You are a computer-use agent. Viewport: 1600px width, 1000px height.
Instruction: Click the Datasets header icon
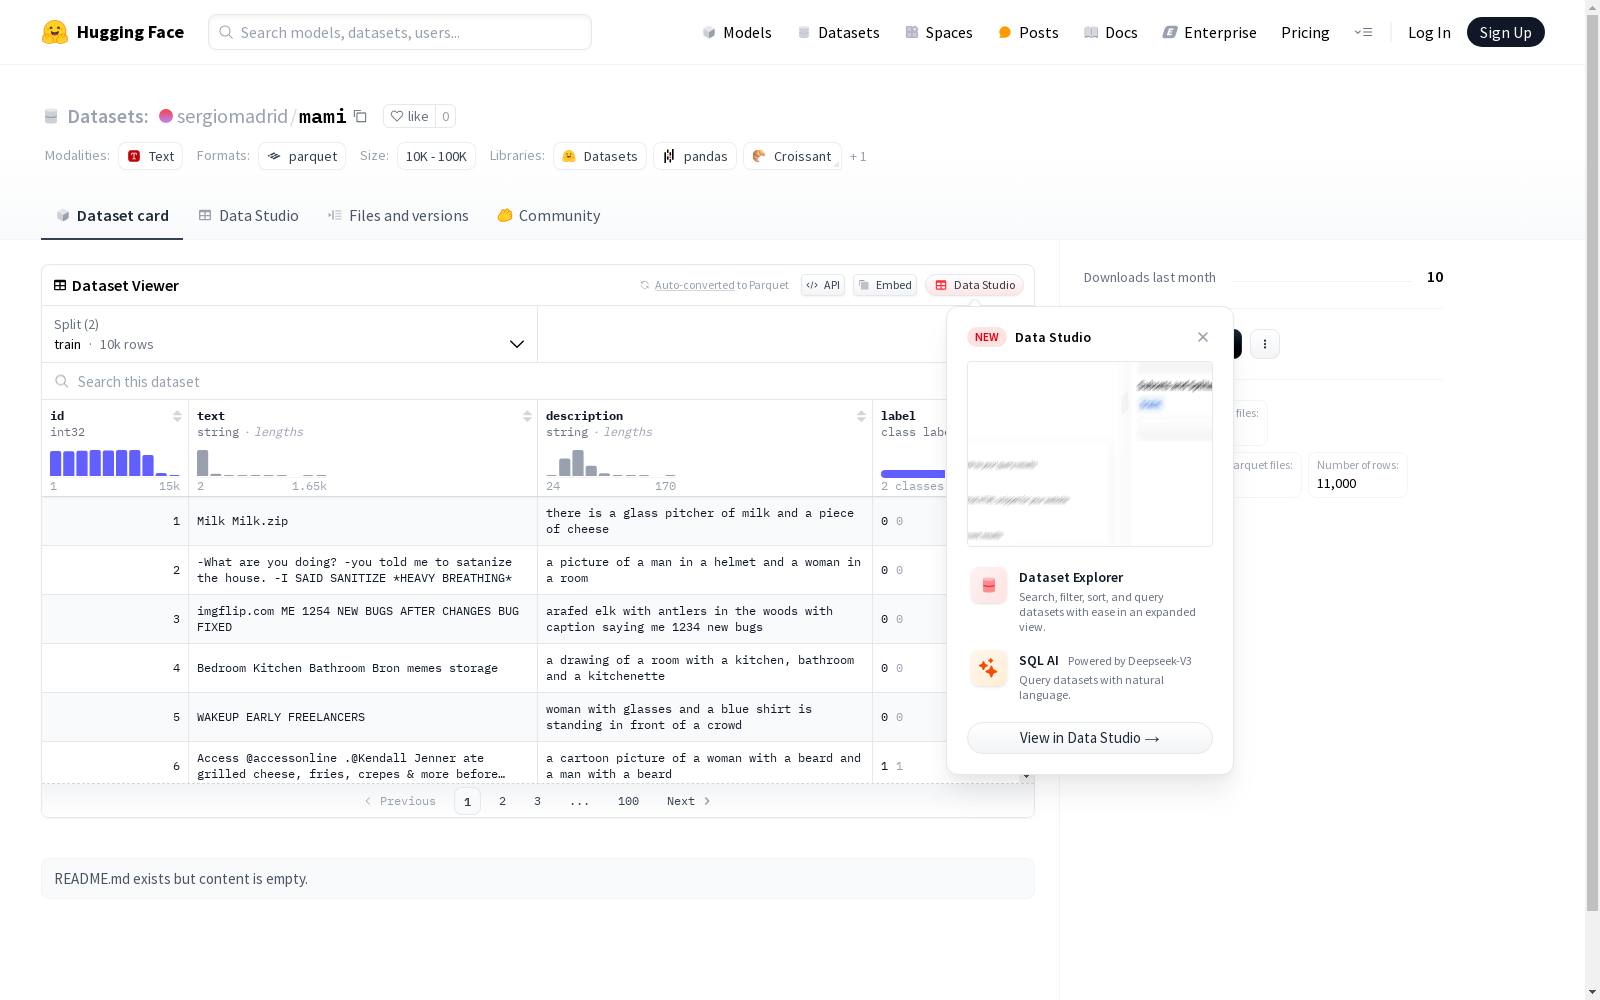[51, 117]
